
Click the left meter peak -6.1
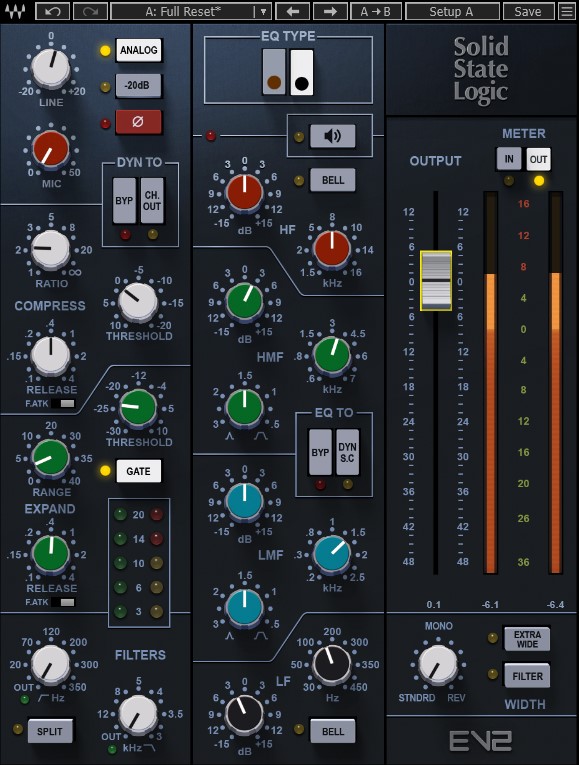point(490,605)
